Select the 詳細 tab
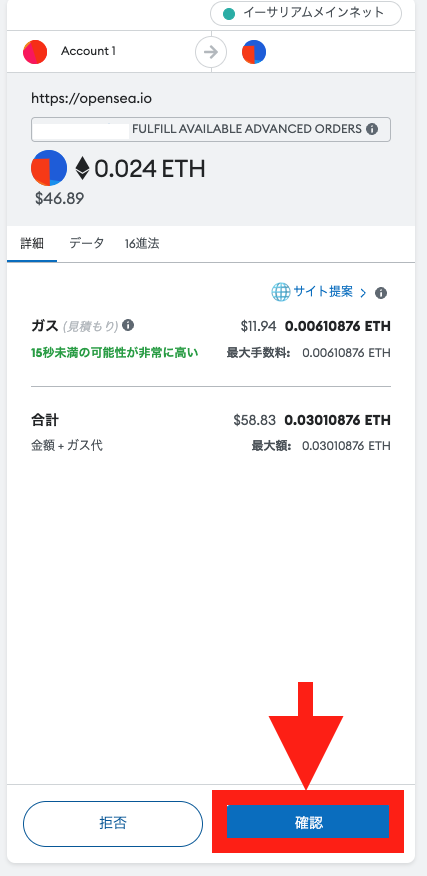Screen dimensions: 427x876 pyautogui.click(x=32, y=244)
